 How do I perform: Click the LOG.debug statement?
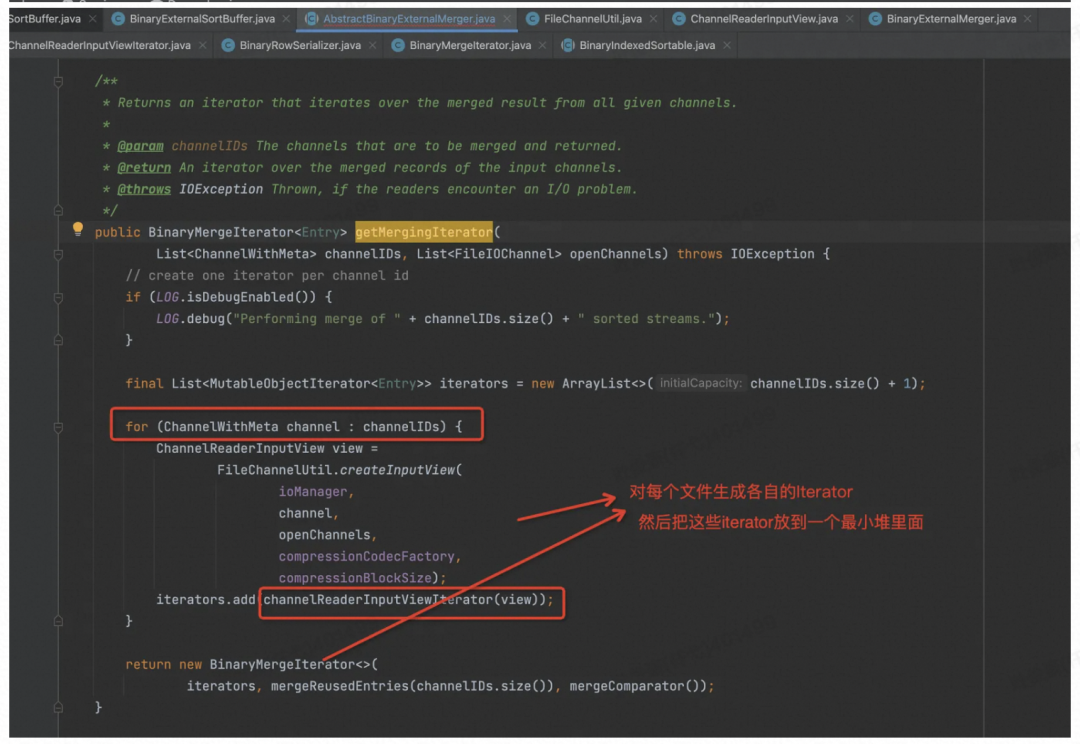click(x=442, y=318)
